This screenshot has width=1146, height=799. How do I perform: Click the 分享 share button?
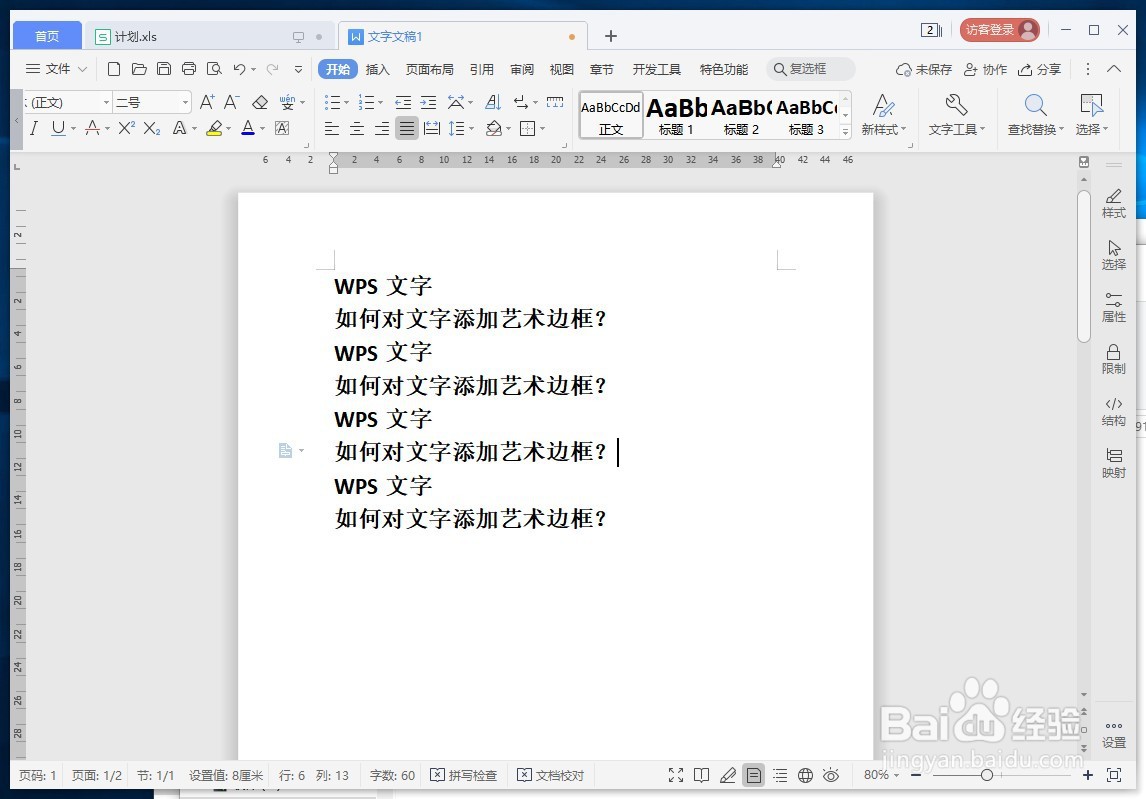pyautogui.click(x=1039, y=69)
